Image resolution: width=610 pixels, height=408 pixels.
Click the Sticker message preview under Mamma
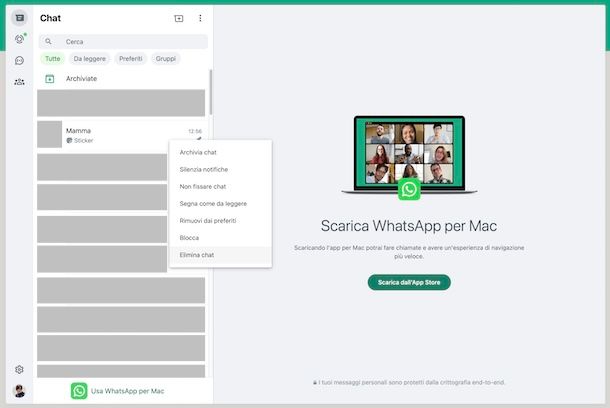(80, 140)
